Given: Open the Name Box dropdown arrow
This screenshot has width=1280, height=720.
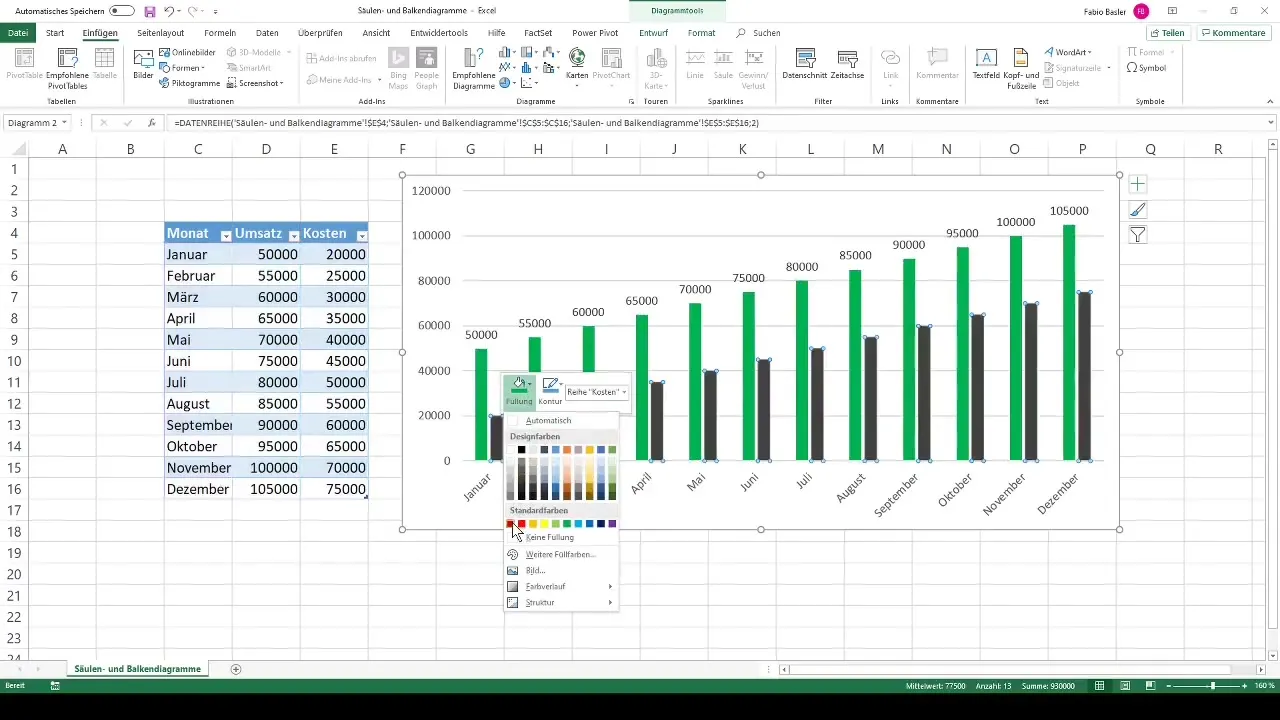Looking at the screenshot, I should point(64,123).
